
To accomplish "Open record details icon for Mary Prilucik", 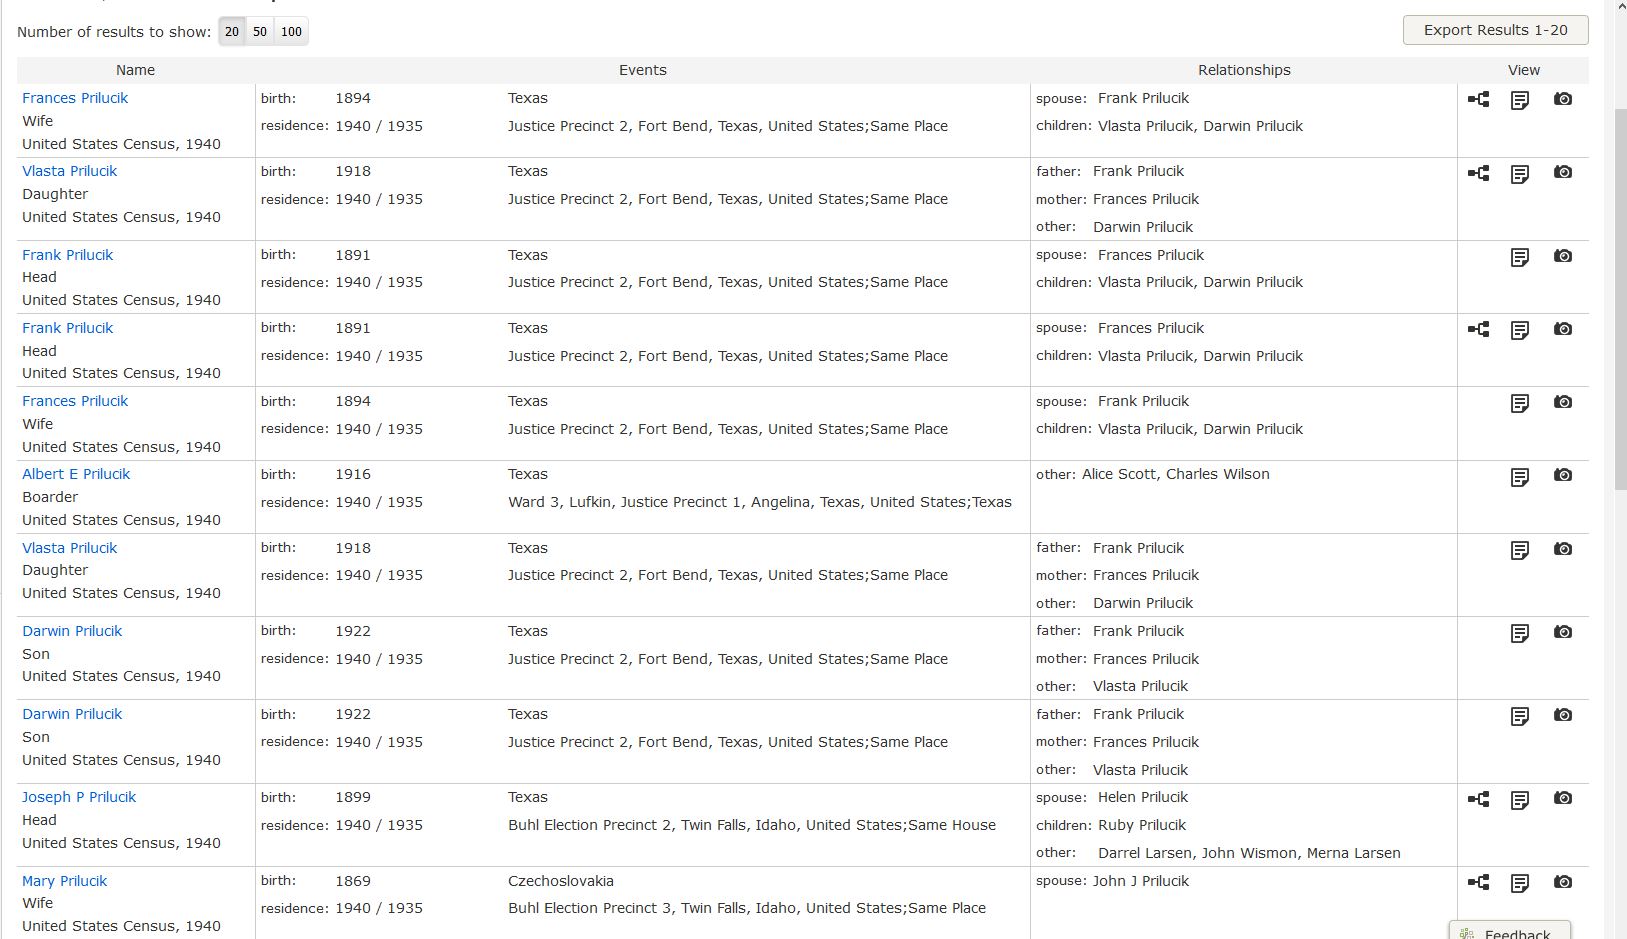I will coord(1519,883).
